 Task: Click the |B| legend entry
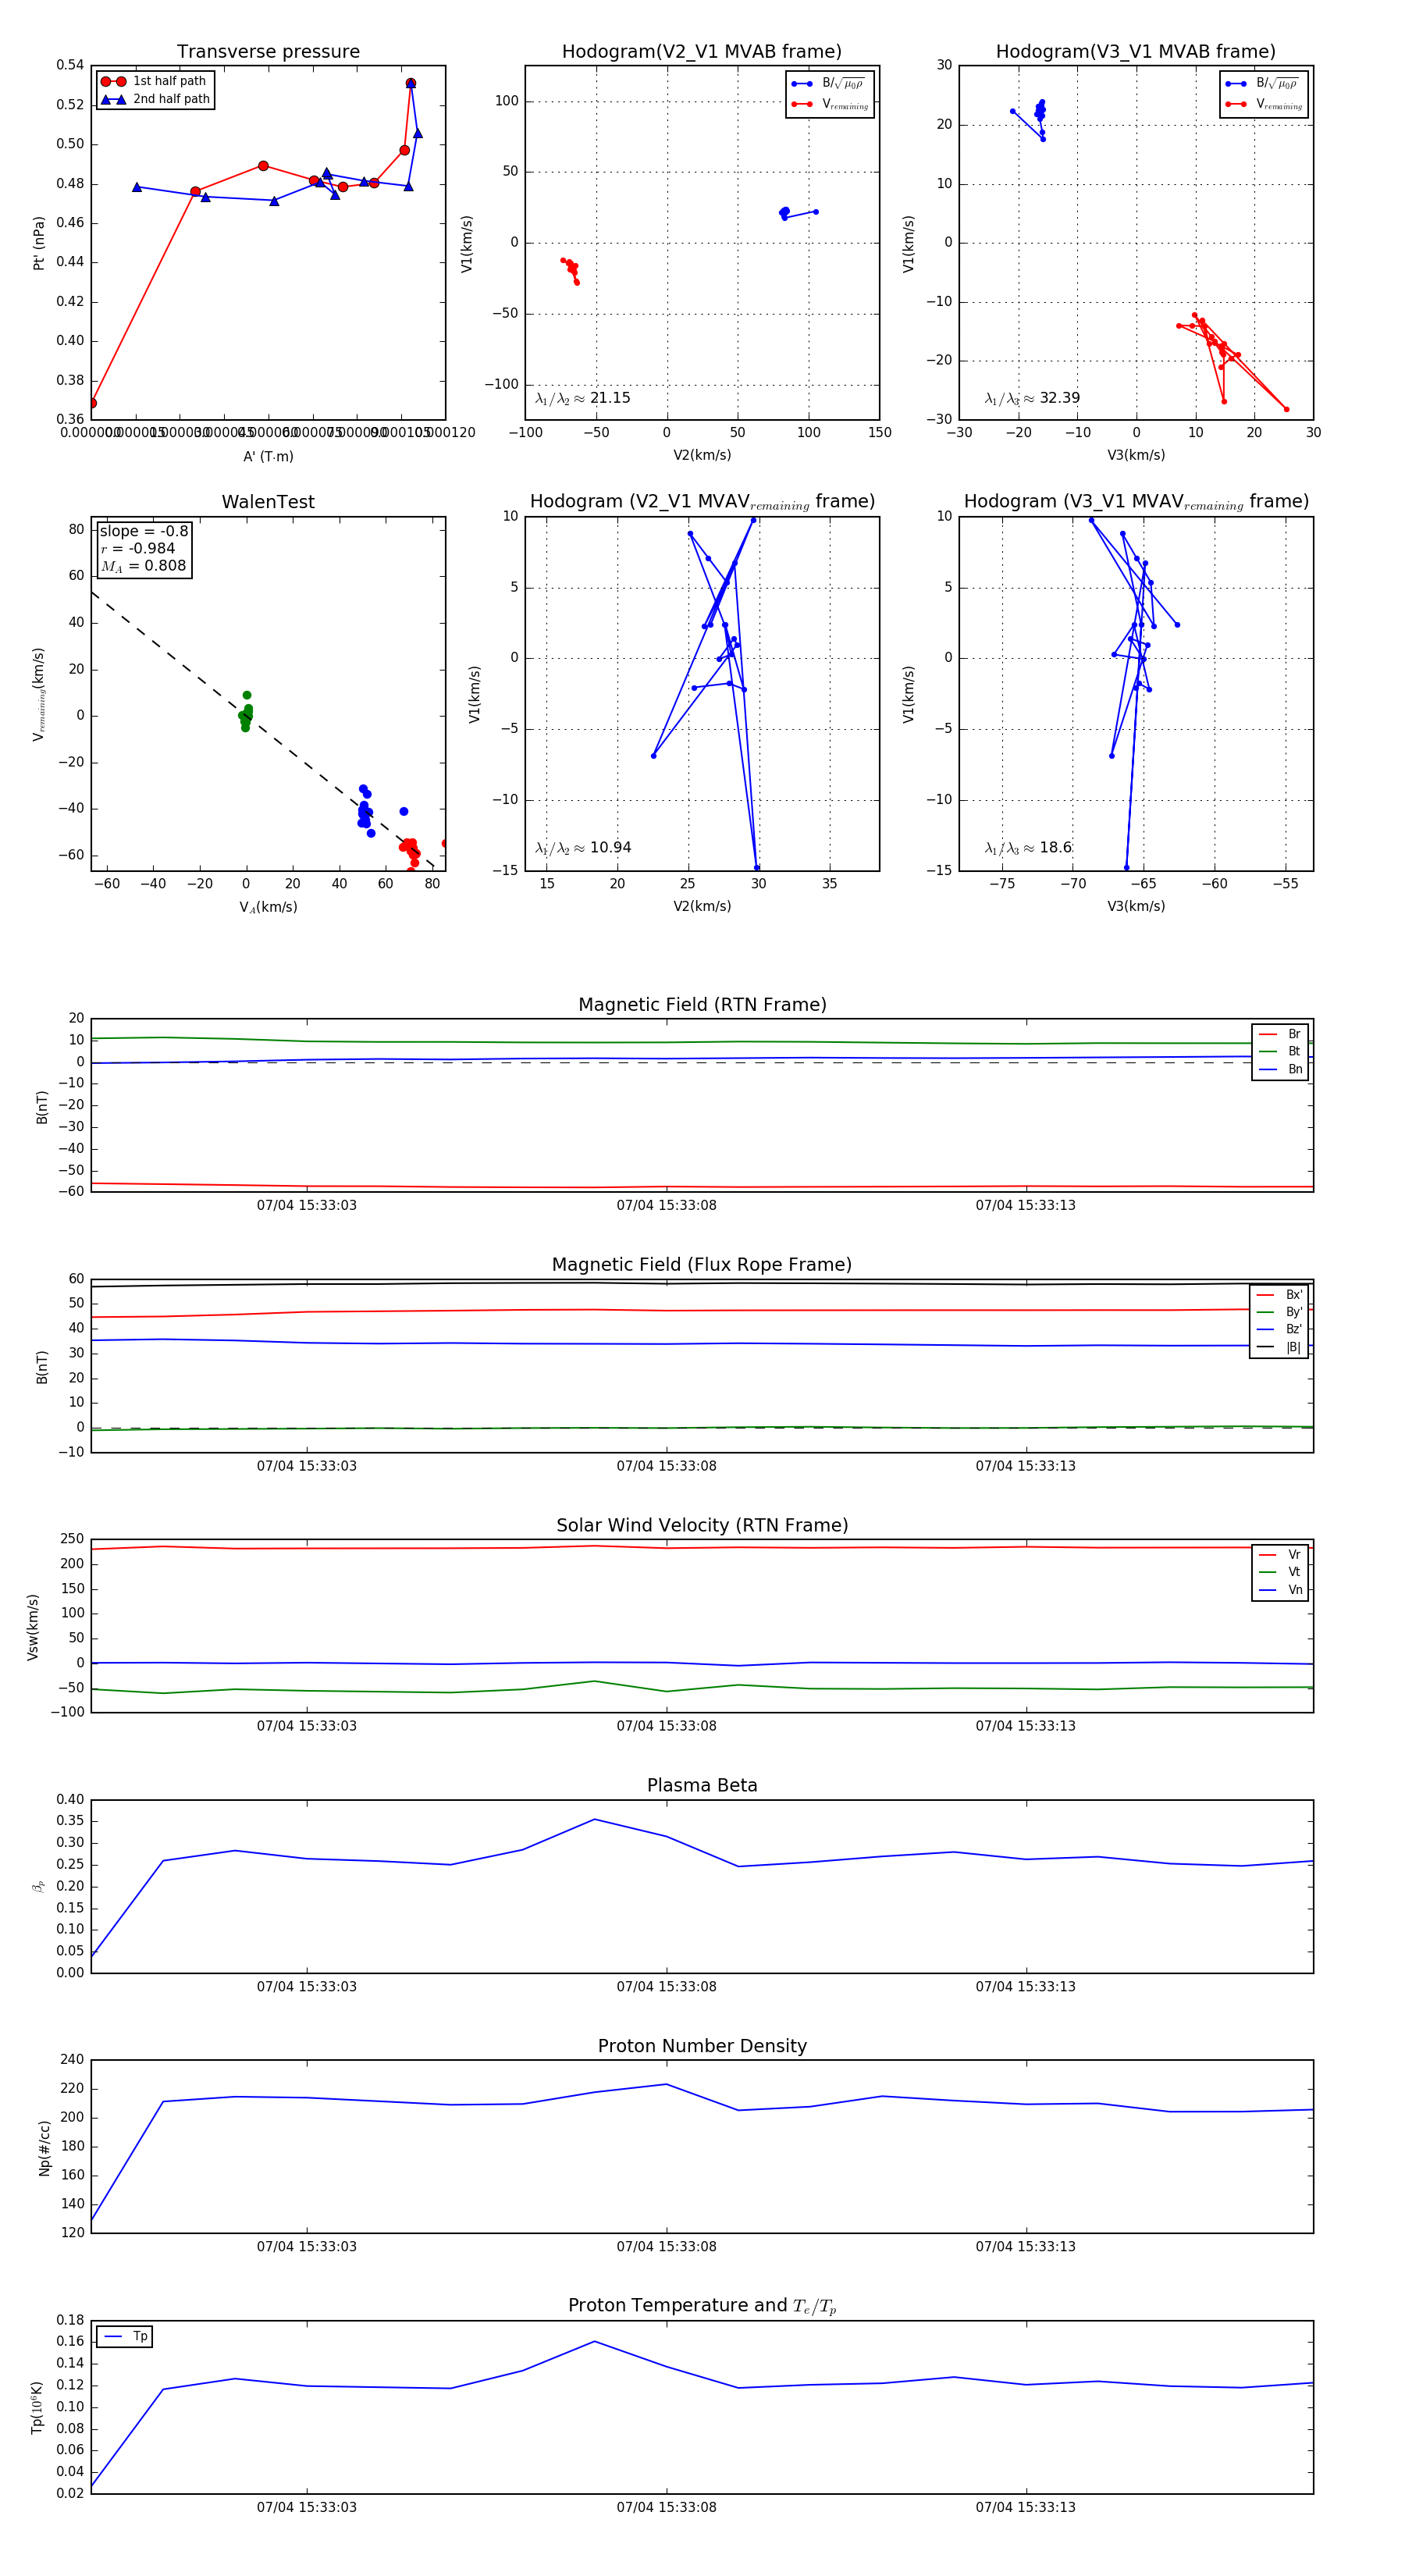[x=1293, y=1347]
